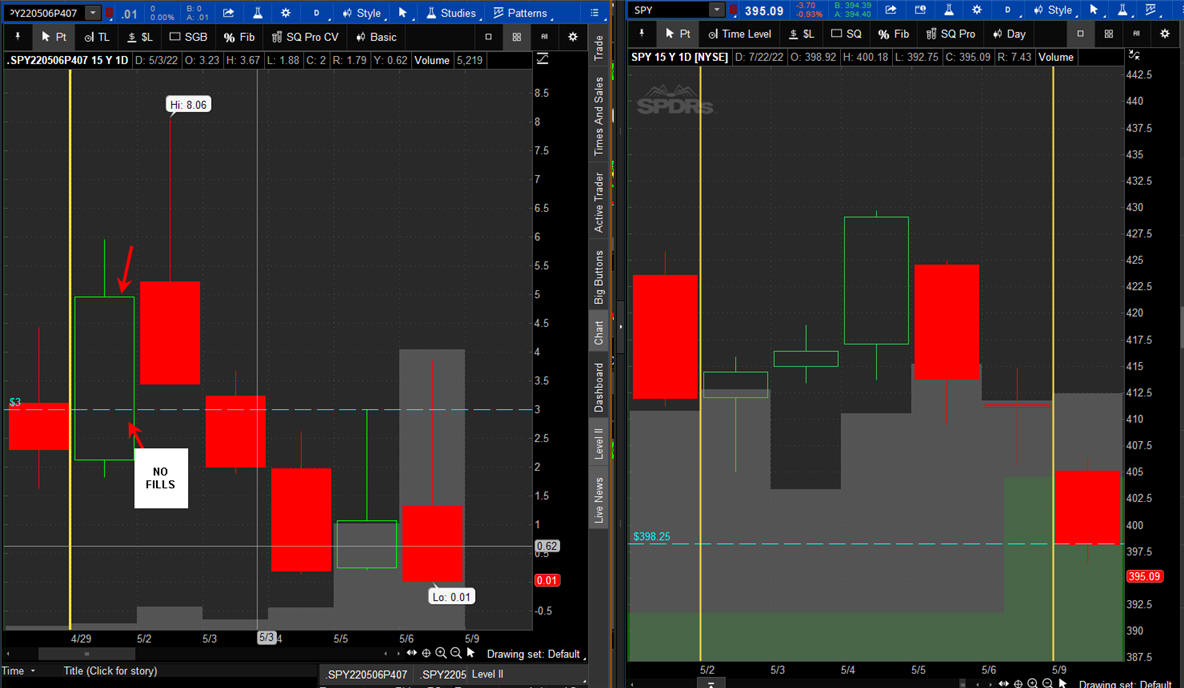
Task: Toggle the price axis scale icon on left chart
Action: tap(542, 59)
